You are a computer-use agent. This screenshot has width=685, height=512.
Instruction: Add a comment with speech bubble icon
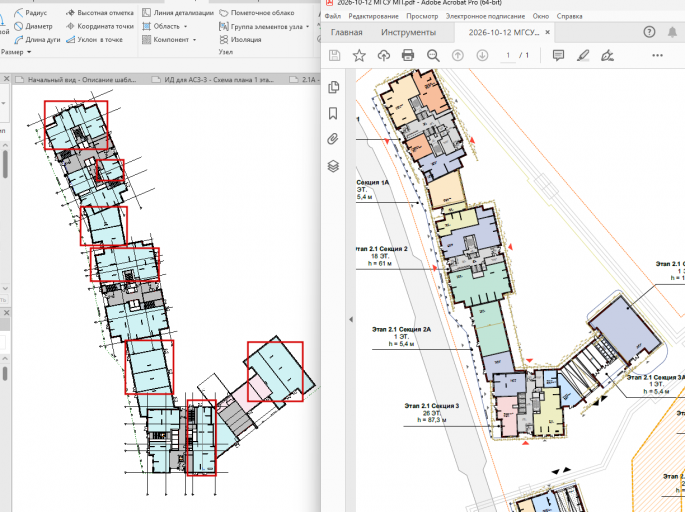tap(558, 55)
